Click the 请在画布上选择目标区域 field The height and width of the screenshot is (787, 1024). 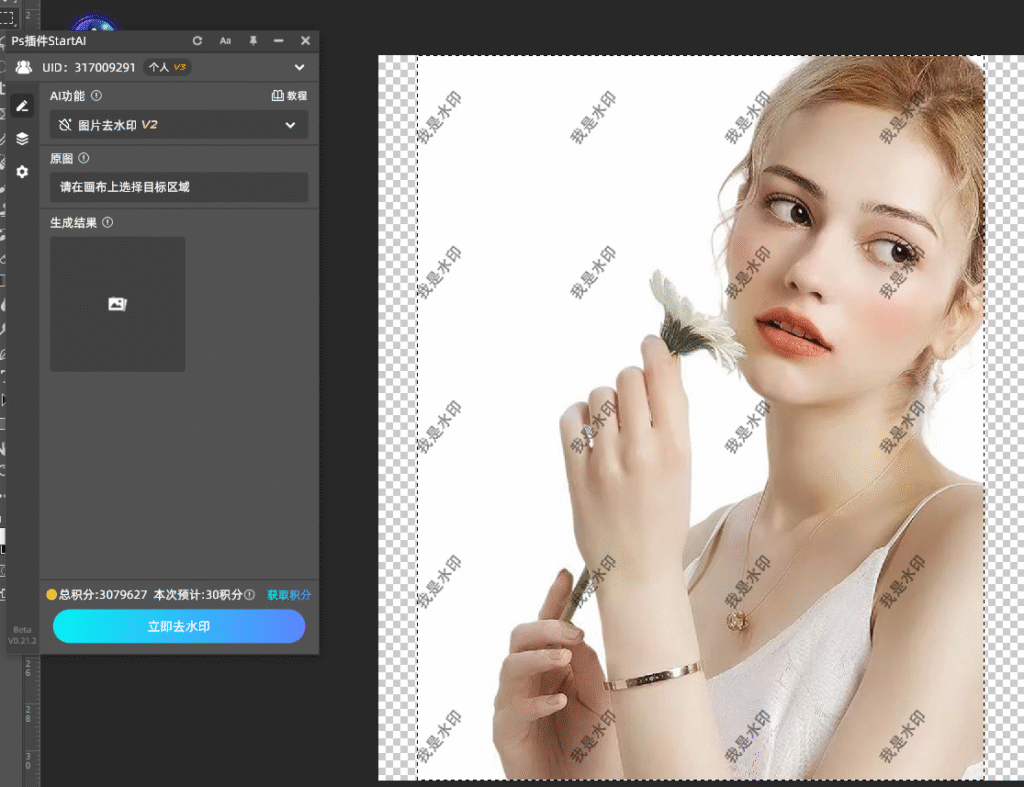pos(179,187)
